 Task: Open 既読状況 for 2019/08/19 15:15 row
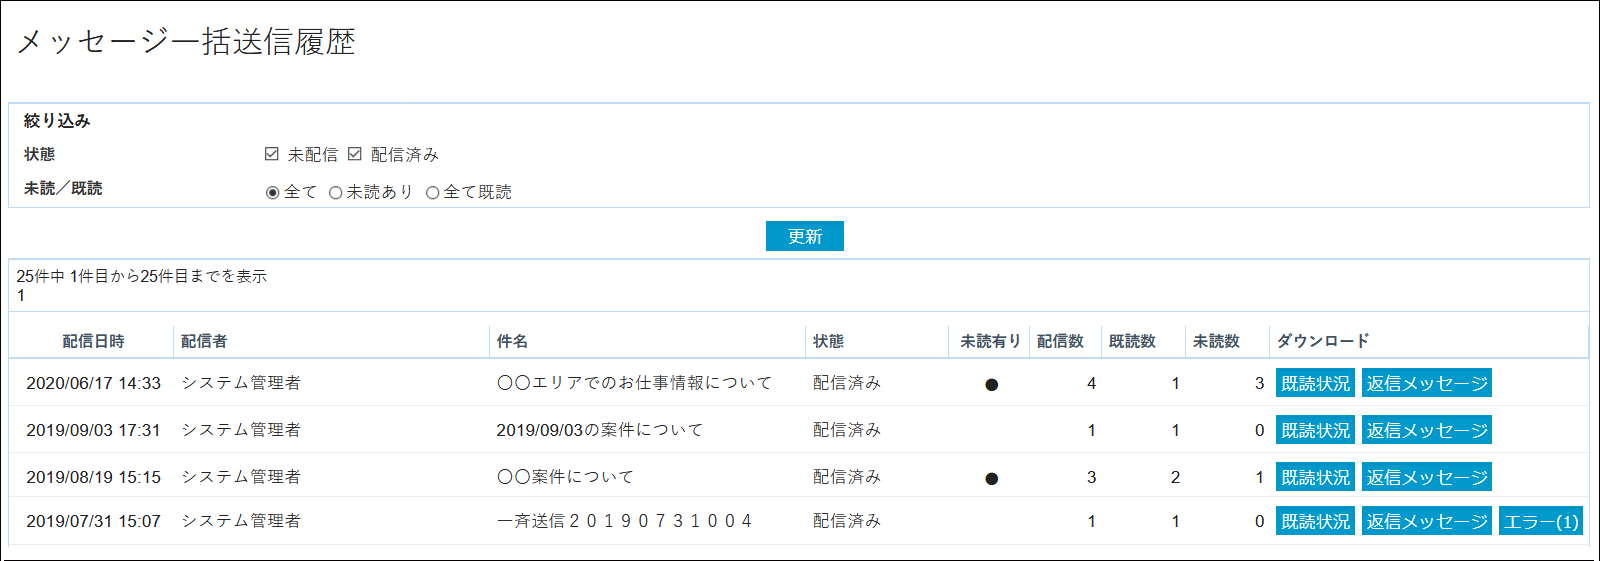[1315, 477]
